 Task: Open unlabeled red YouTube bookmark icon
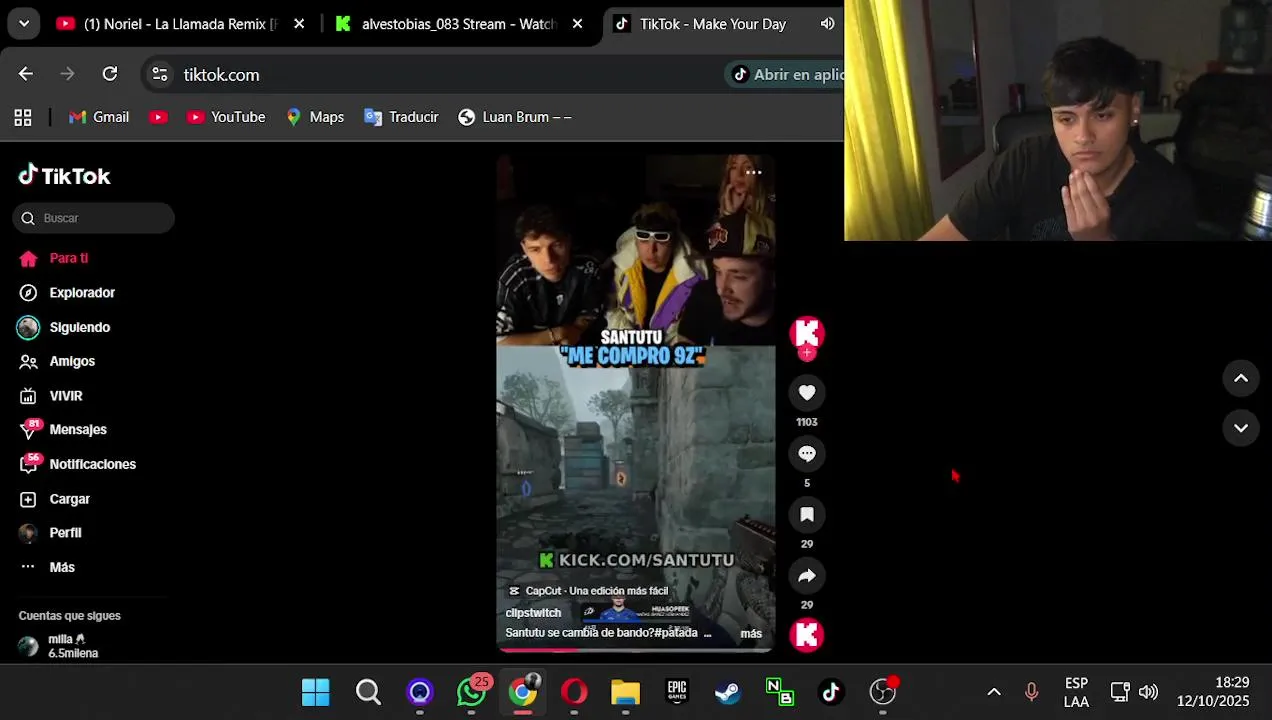point(158,117)
